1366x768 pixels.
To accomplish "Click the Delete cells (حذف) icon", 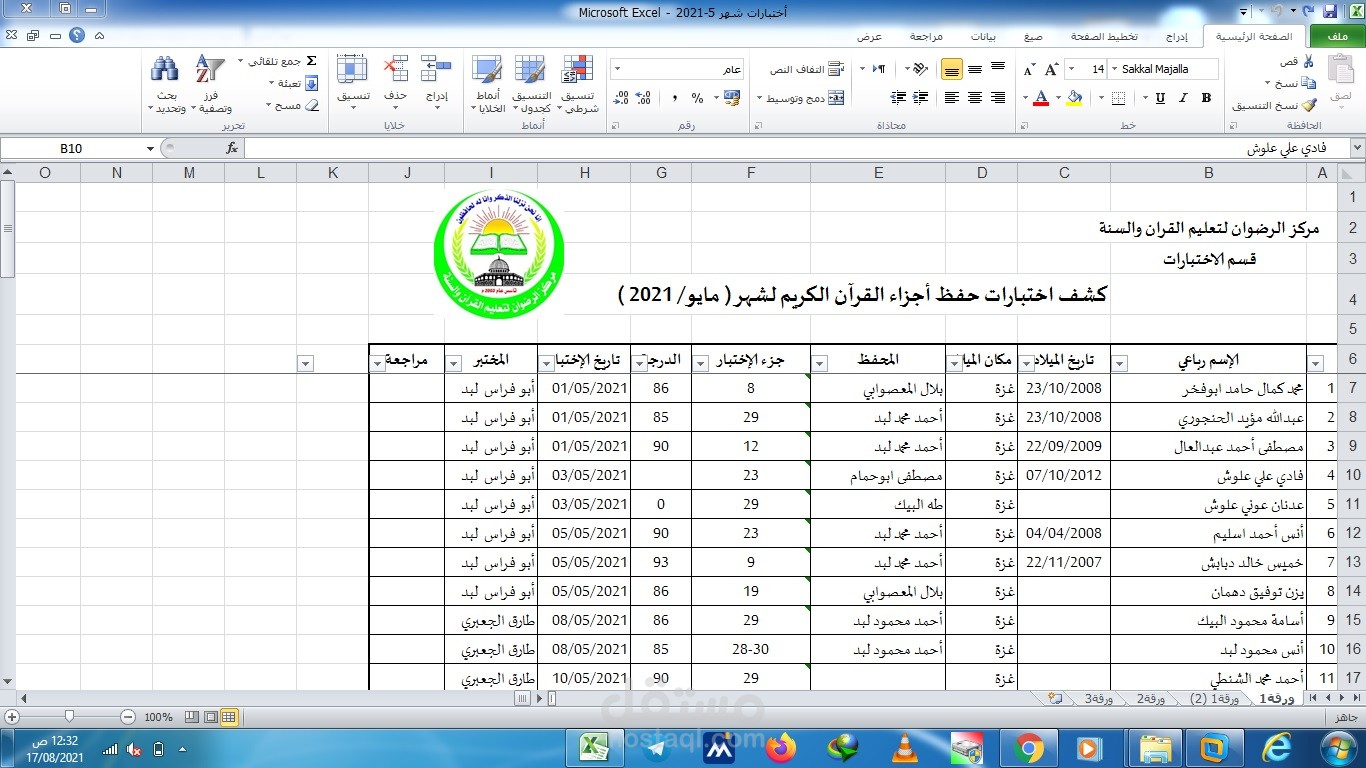I will tap(395, 68).
